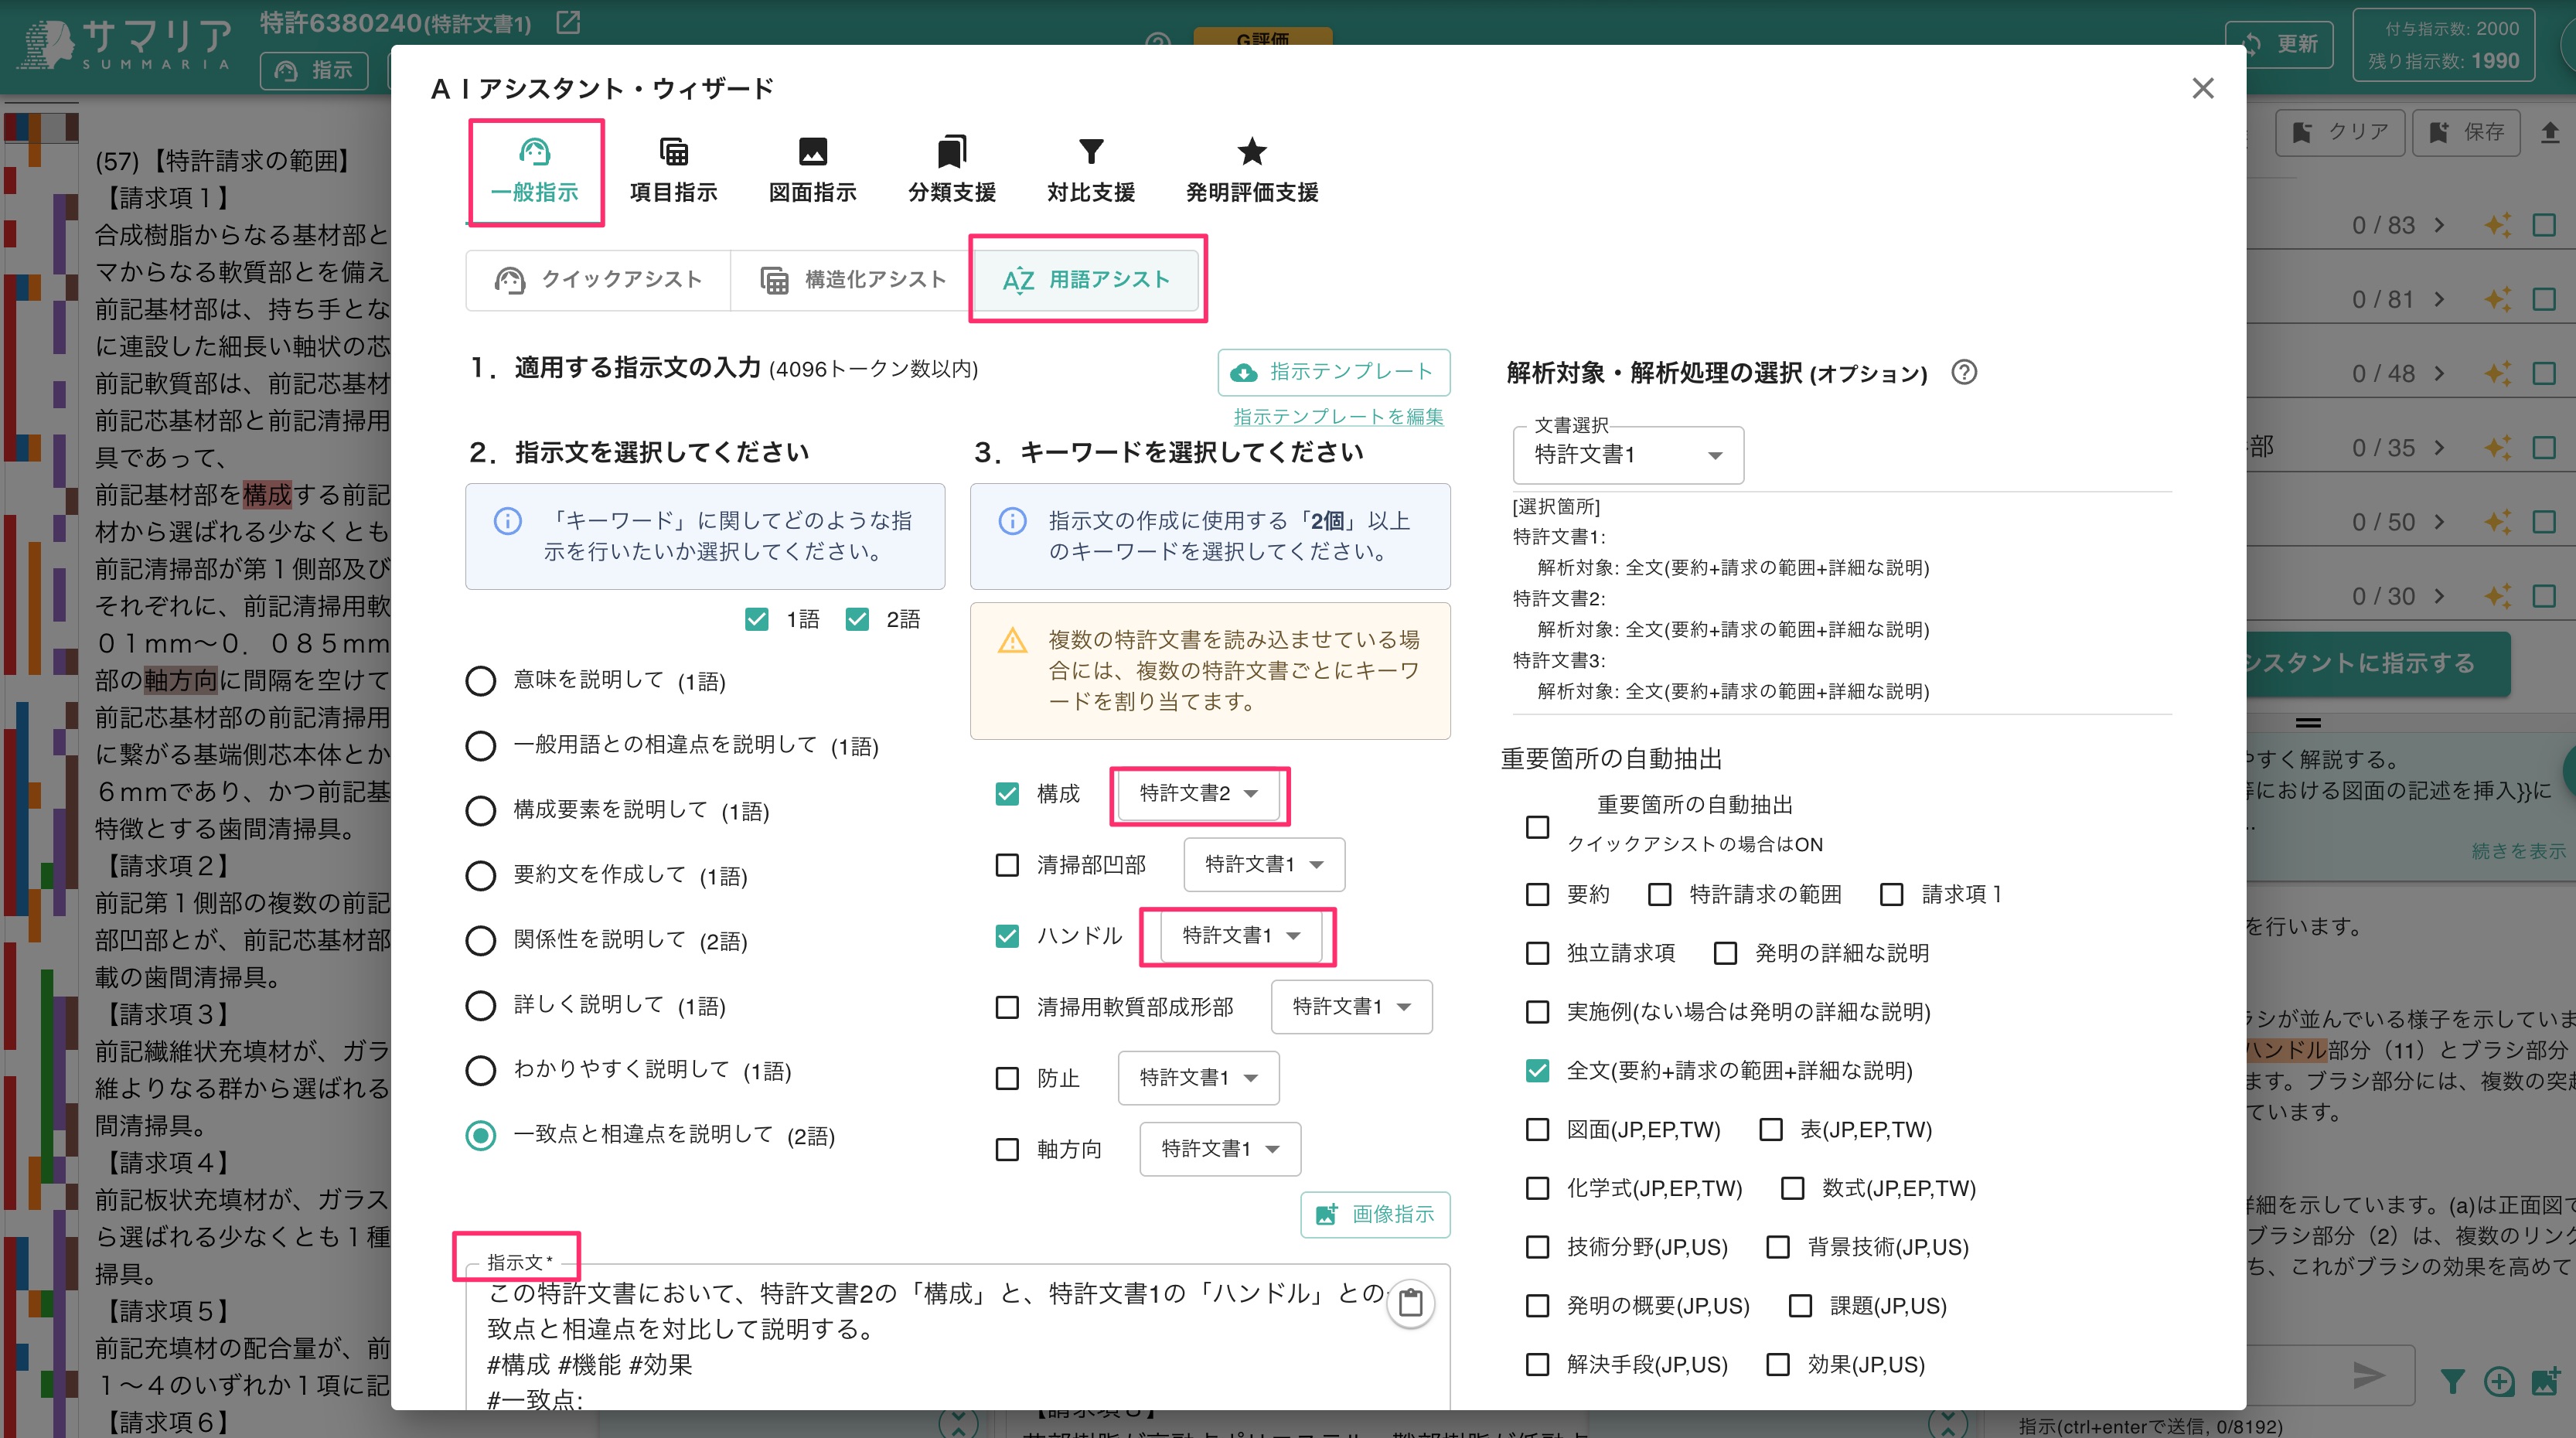2576x1438 pixels.
Task: Select radio 意味を説明して (1語)
Action: click(481, 681)
